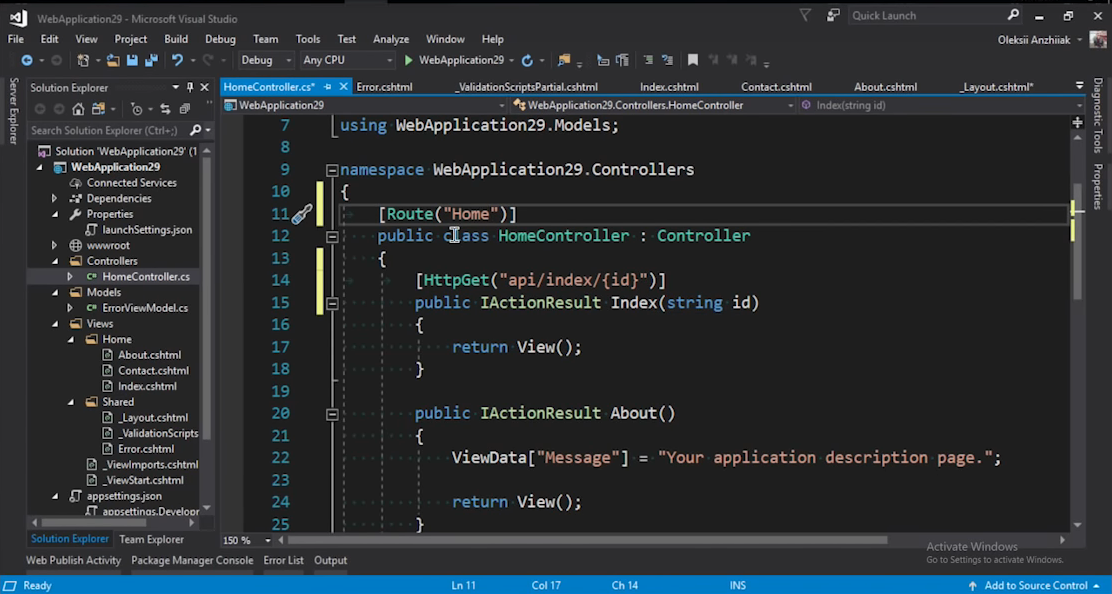Image resolution: width=1112 pixels, height=594 pixels.
Task: Open the 150 % zoom level dropdown
Action: (x=247, y=540)
